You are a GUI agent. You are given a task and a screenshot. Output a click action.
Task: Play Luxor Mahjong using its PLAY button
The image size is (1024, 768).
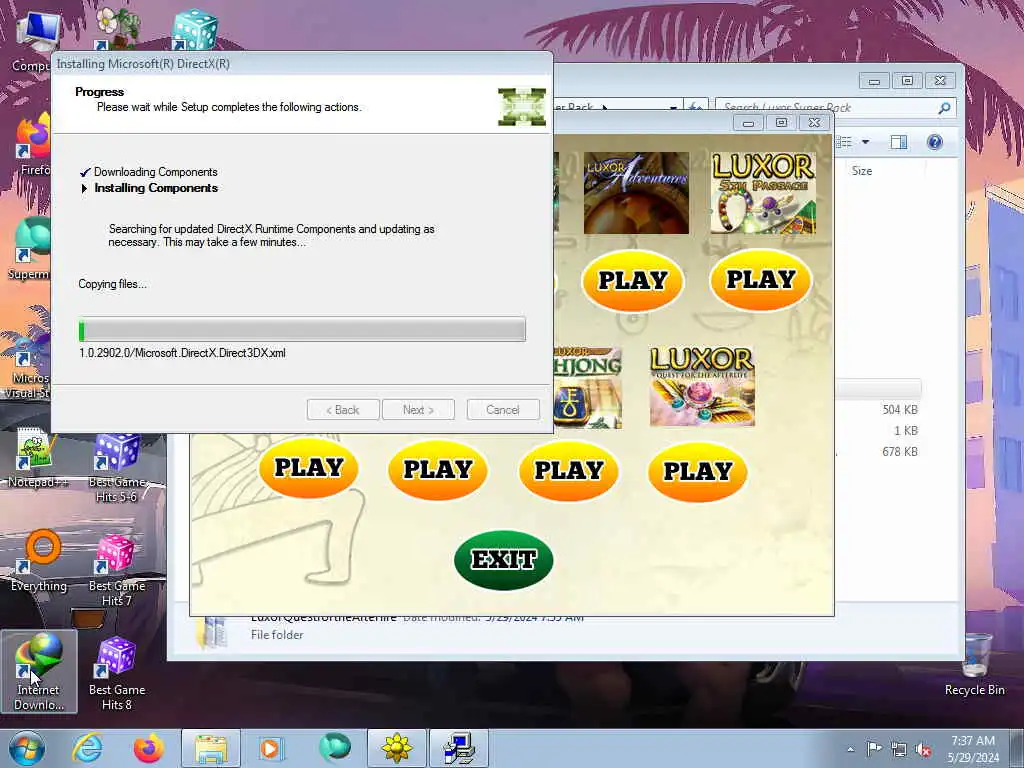pyautogui.click(x=568, y=470)
